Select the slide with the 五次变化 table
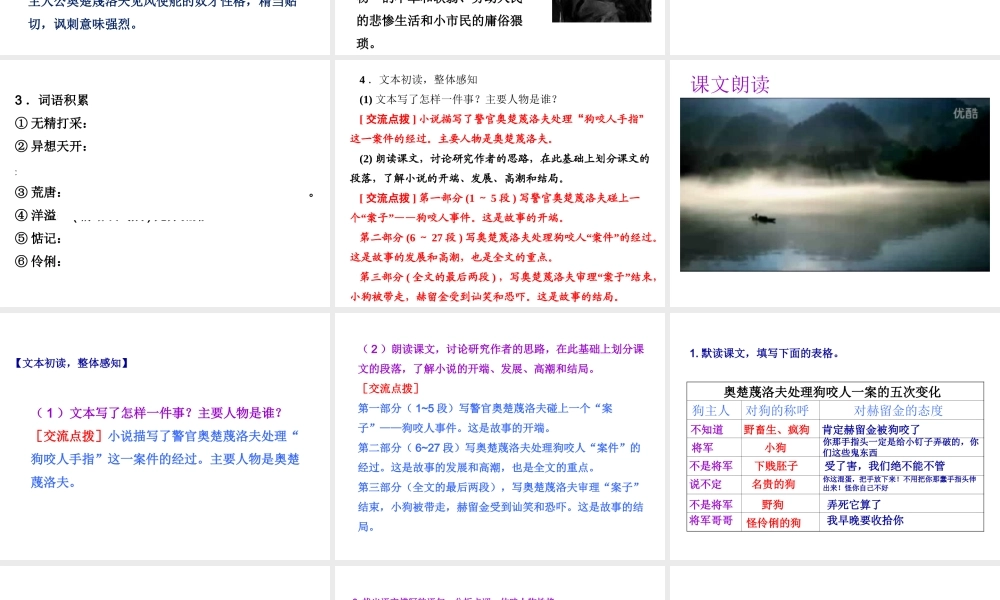Screen dimensions: 1000x600 click(835, 436)
